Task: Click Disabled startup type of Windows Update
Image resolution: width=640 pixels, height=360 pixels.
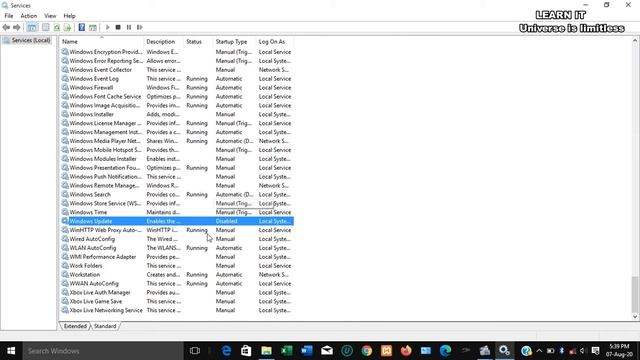Action: (x=227, y=221)
